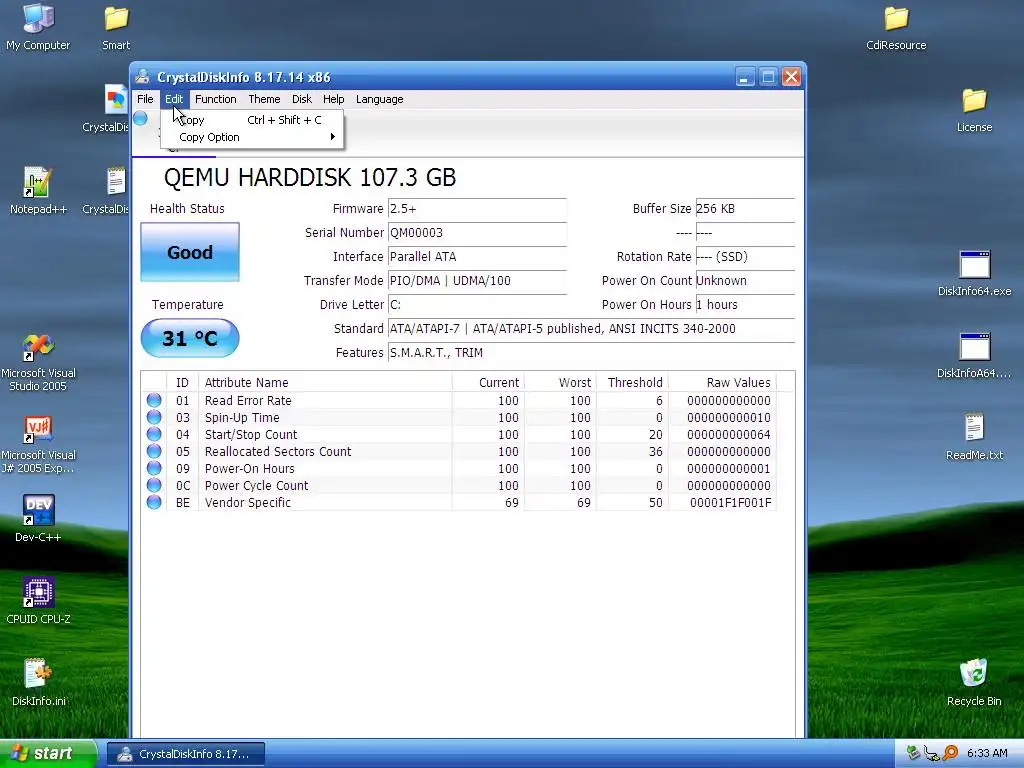This screenshot has width=1024, height=768.
Task: Click status circle for Reallocated Sectors Count
Action: pos(154,451)
